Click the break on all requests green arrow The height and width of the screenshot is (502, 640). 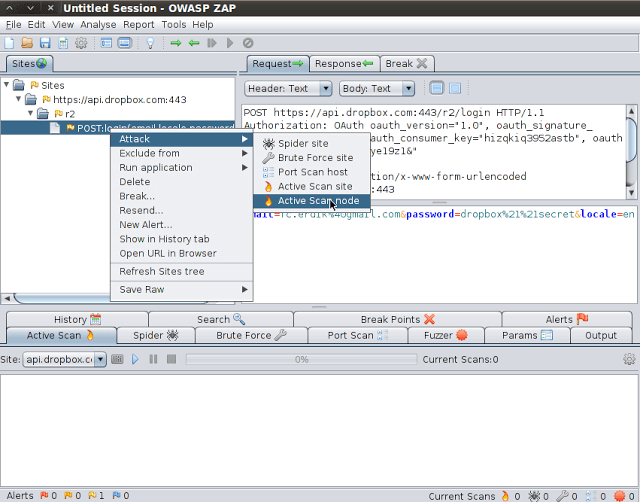pos(176,43)
